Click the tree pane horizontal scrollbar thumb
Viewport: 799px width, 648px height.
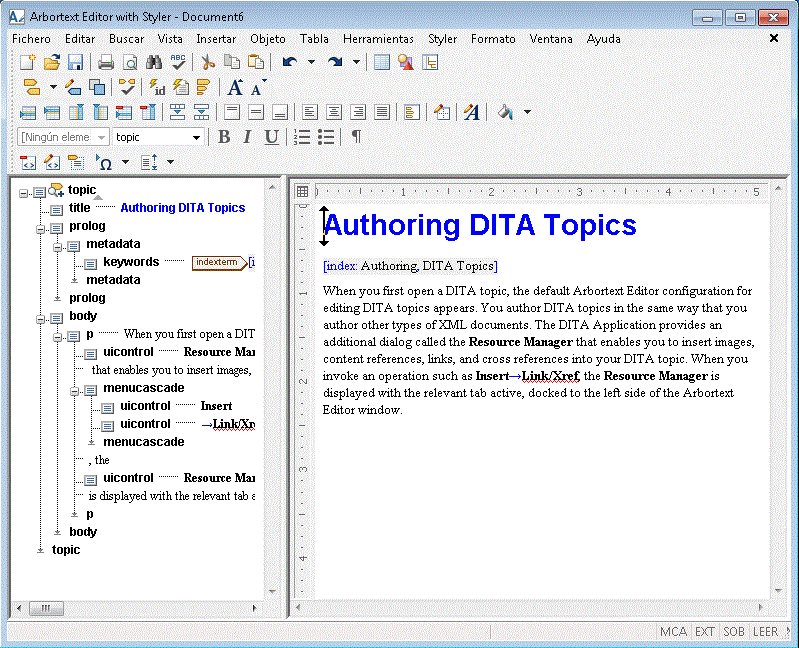46,608
